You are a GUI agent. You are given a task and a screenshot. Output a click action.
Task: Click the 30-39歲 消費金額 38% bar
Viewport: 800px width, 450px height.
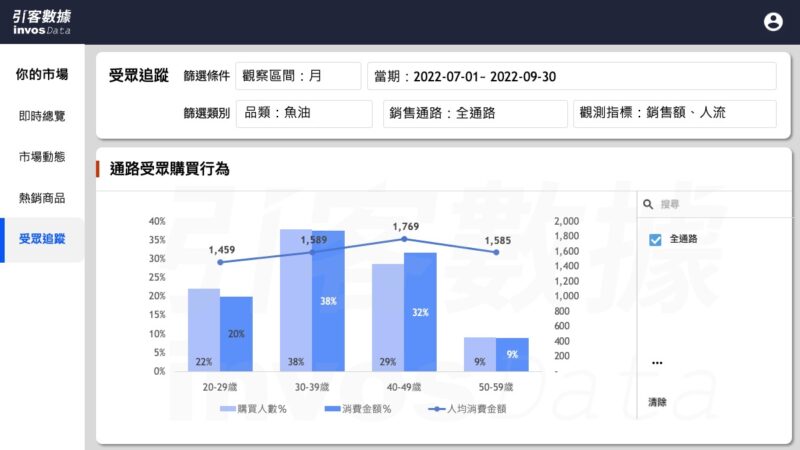pos(328,300)
